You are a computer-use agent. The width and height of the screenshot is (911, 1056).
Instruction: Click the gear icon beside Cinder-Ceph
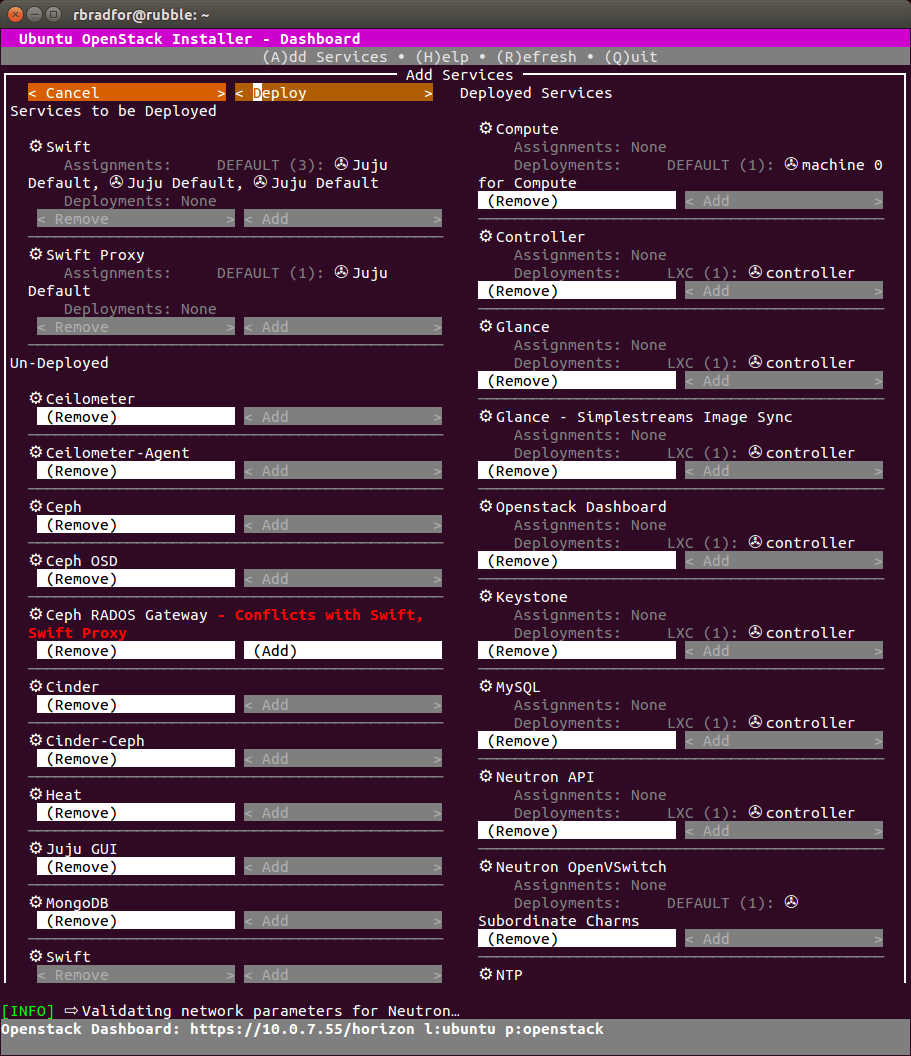(x=36, y=739)
